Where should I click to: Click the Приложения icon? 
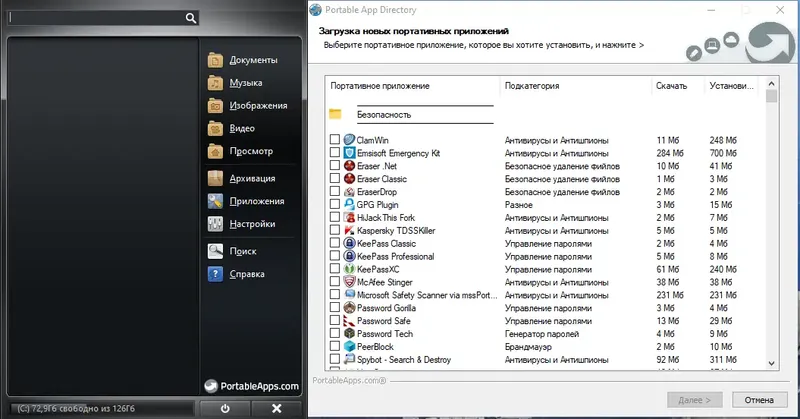click(x=215, y=201)
